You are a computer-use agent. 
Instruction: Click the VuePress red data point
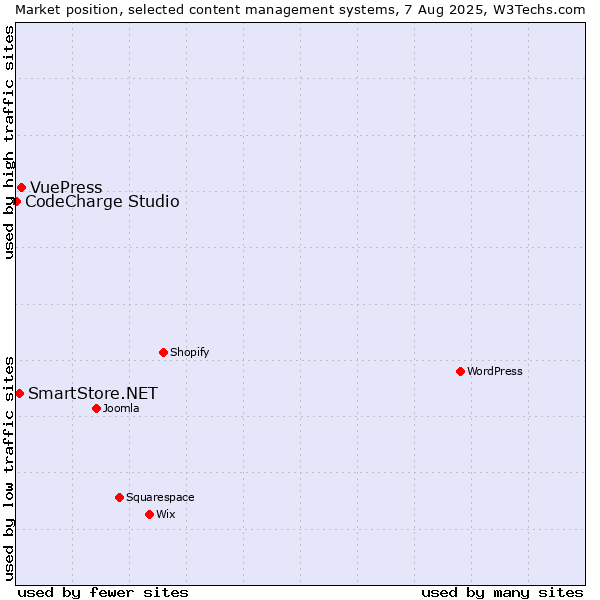tap(22, 188)
